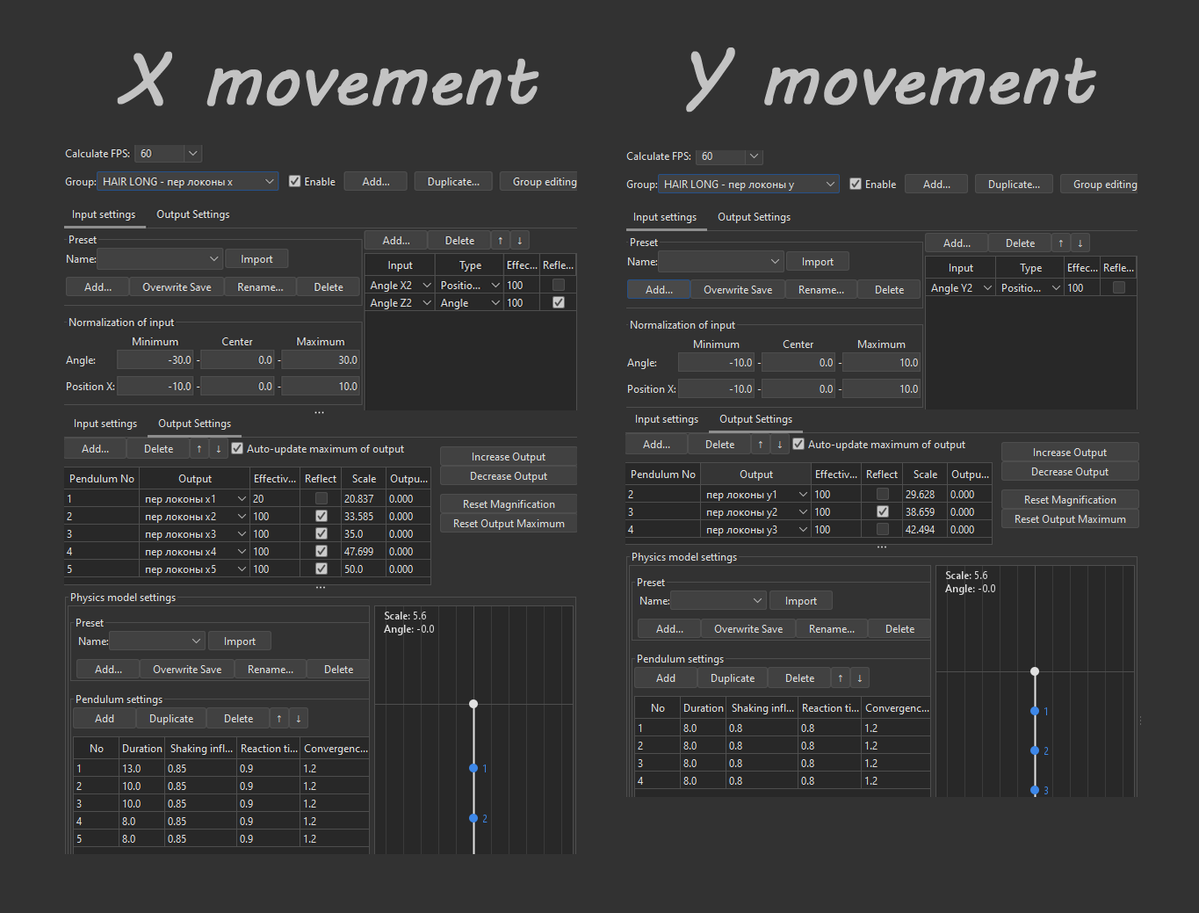Toggle Reflect for Angle X2 input row

tap(559, 284)
